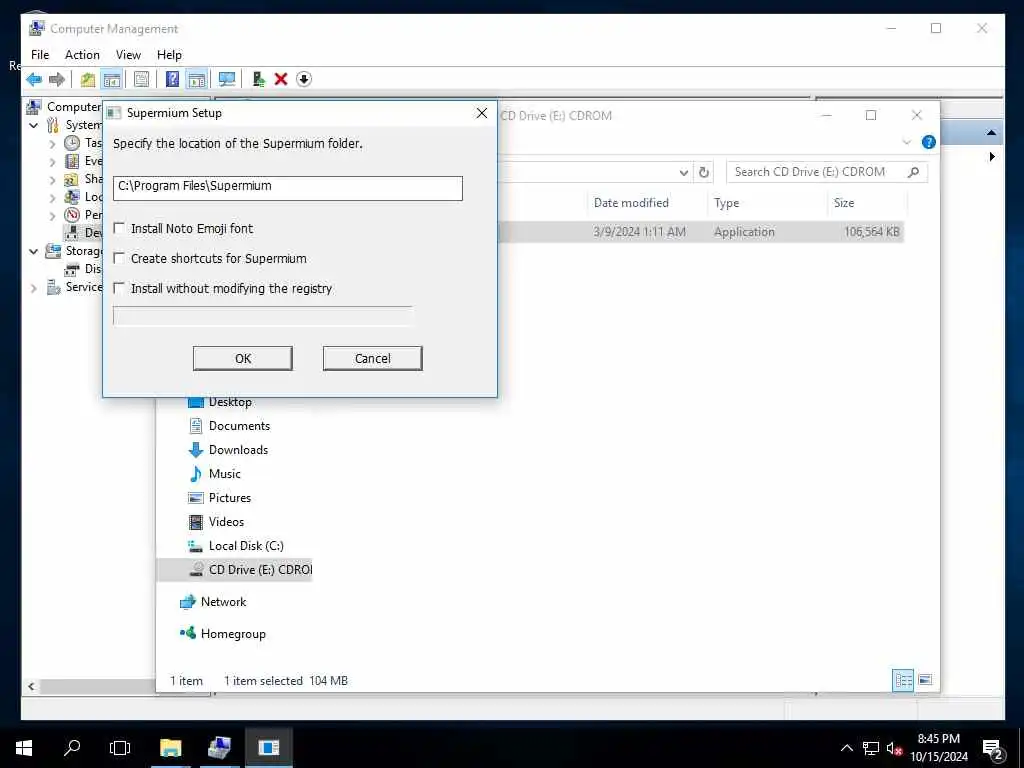1024x768 pixels.
Task: Open the File menu
Action: (40, 55)
